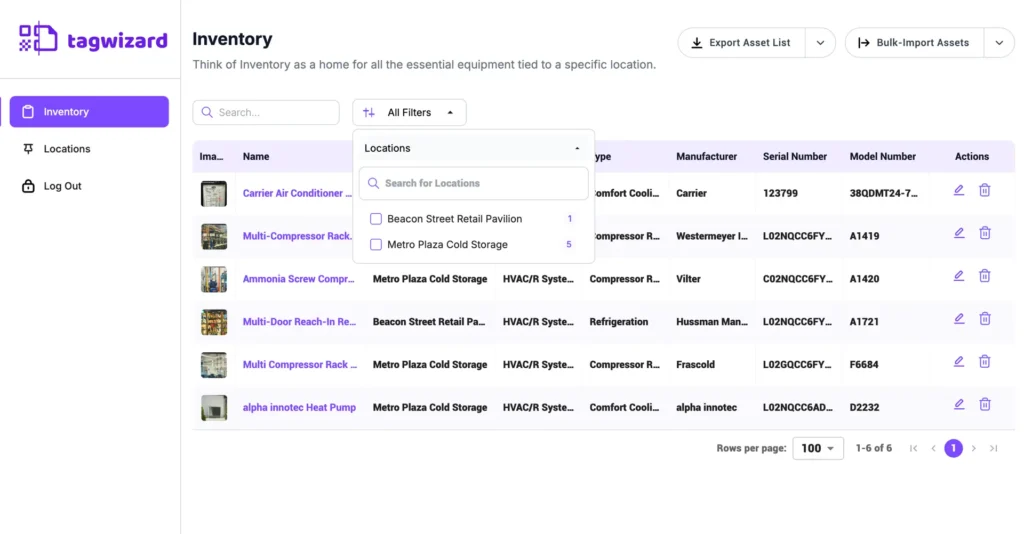Edit the alpha innotec Heat Pump
The width and height of the screenshot is (1024, 534).
point(959,404)
